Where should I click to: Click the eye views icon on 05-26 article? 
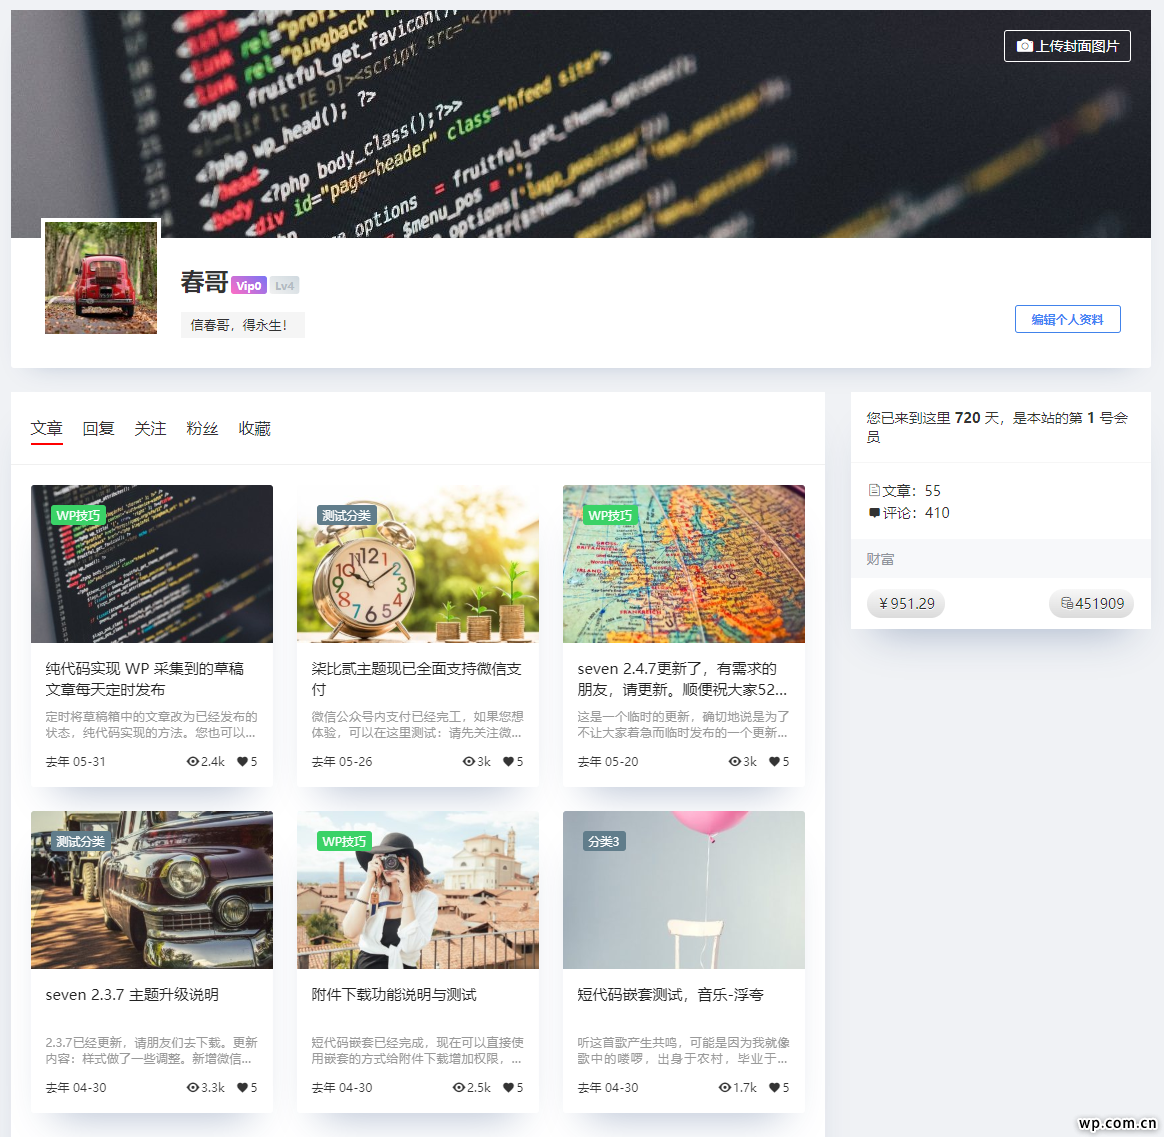click(468, 761)
